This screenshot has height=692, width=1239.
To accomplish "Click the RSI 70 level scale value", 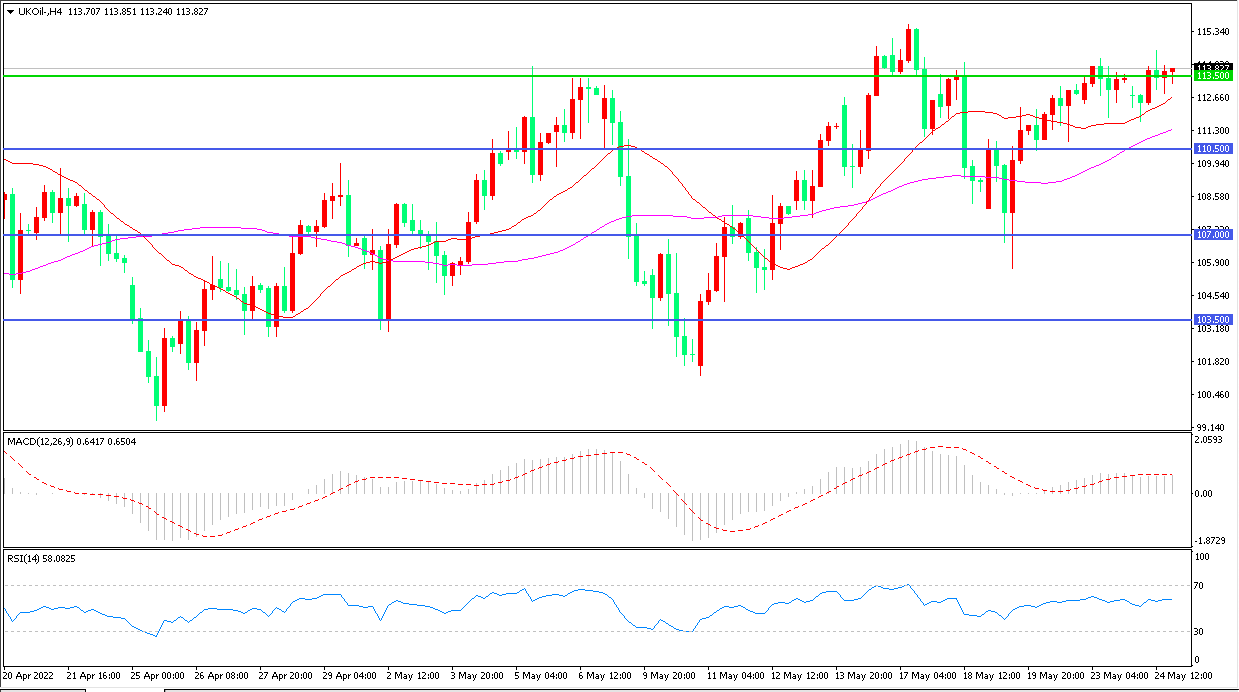I will tap(1203, 585).
